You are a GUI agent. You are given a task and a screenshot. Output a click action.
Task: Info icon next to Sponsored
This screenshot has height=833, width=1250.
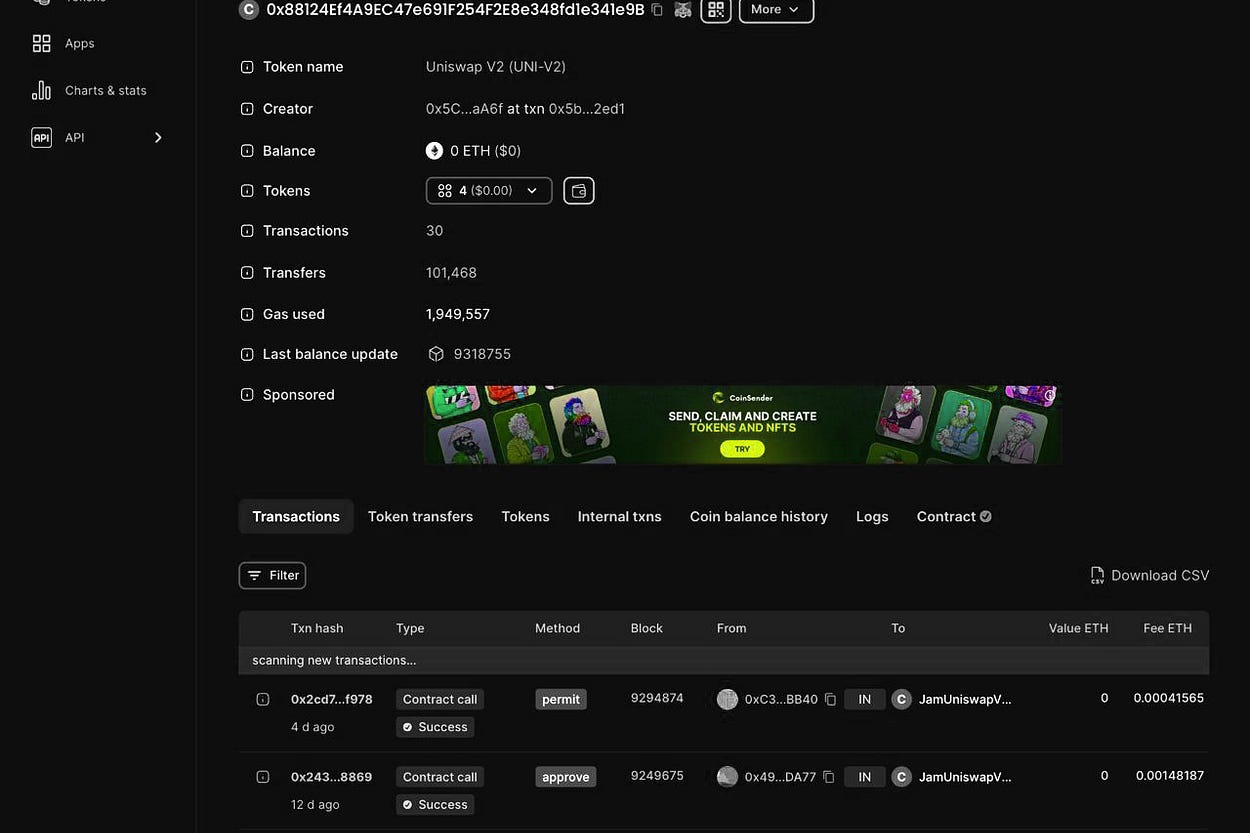(x=247, y=395)
